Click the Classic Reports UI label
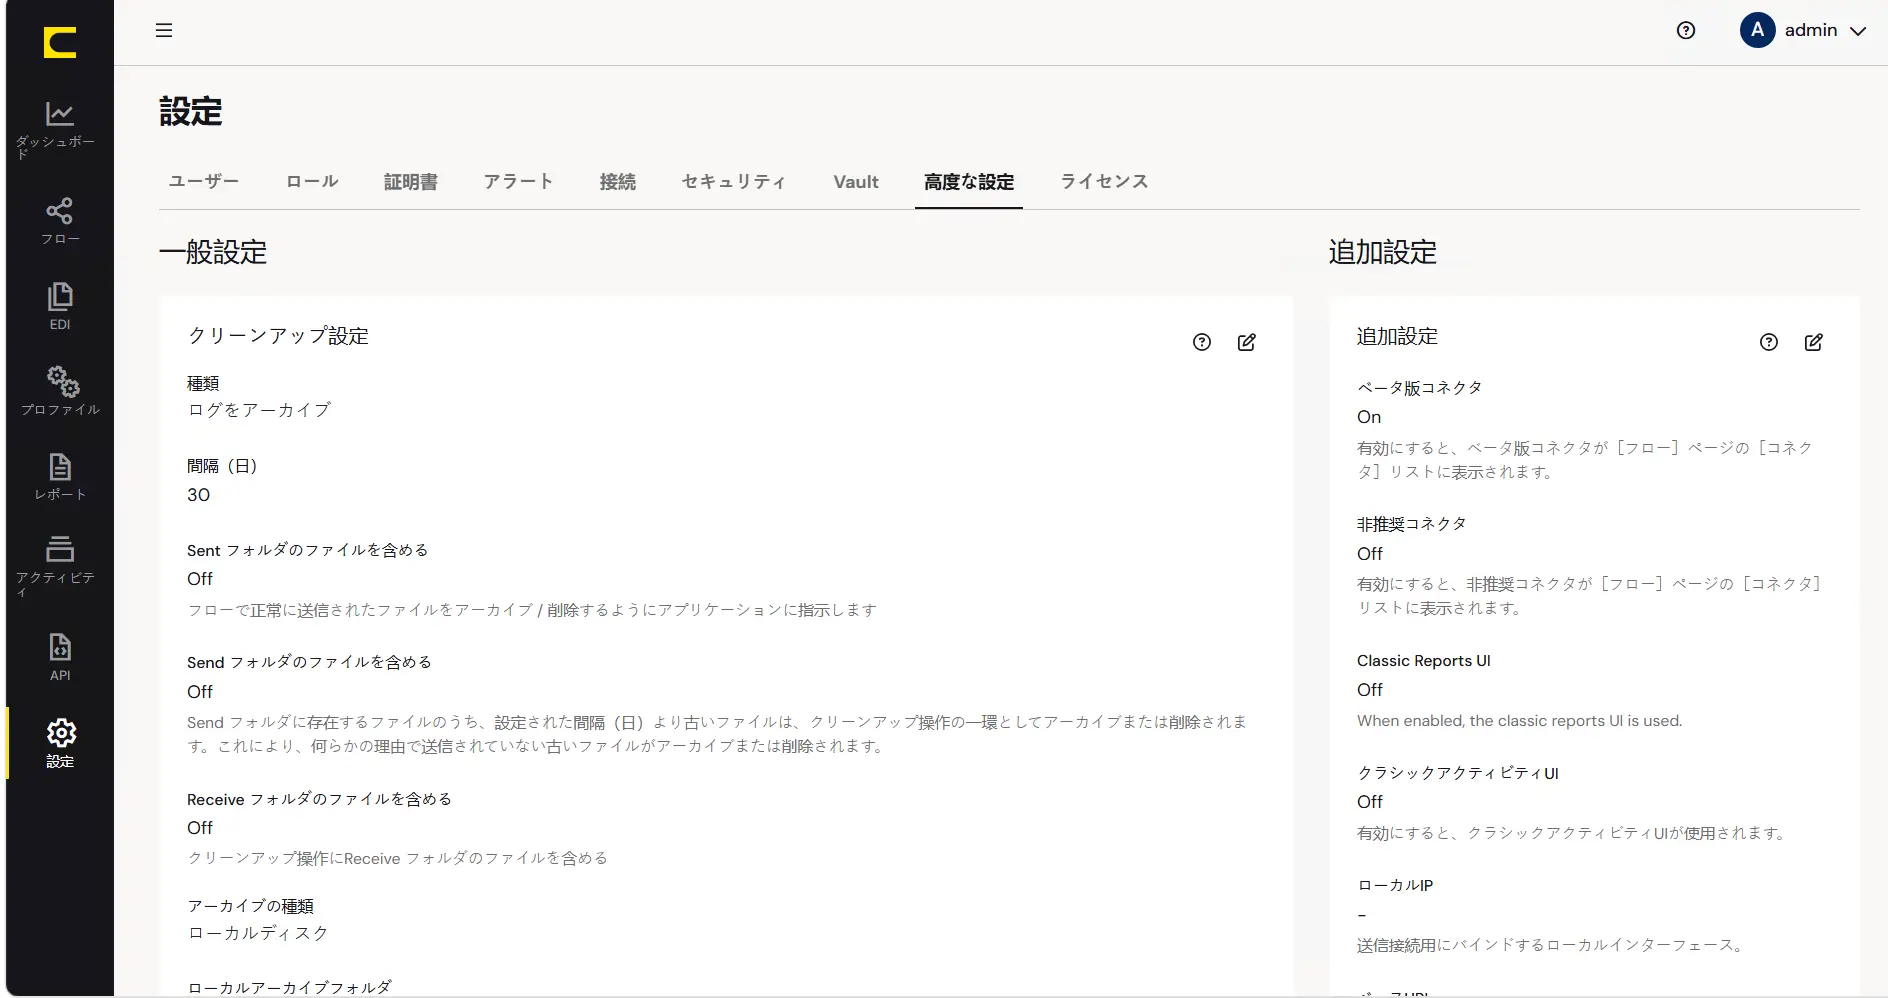The image size is (1888, 998). [1424, 661]
